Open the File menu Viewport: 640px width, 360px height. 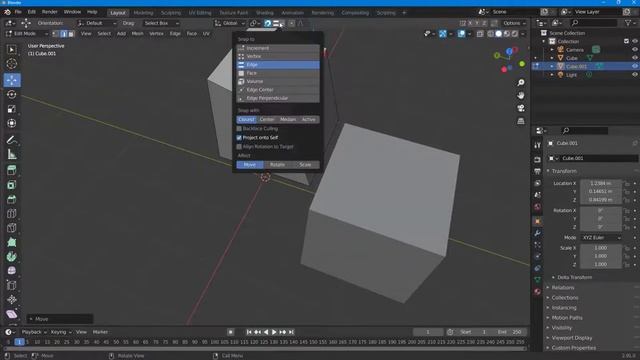pos(18,12)
